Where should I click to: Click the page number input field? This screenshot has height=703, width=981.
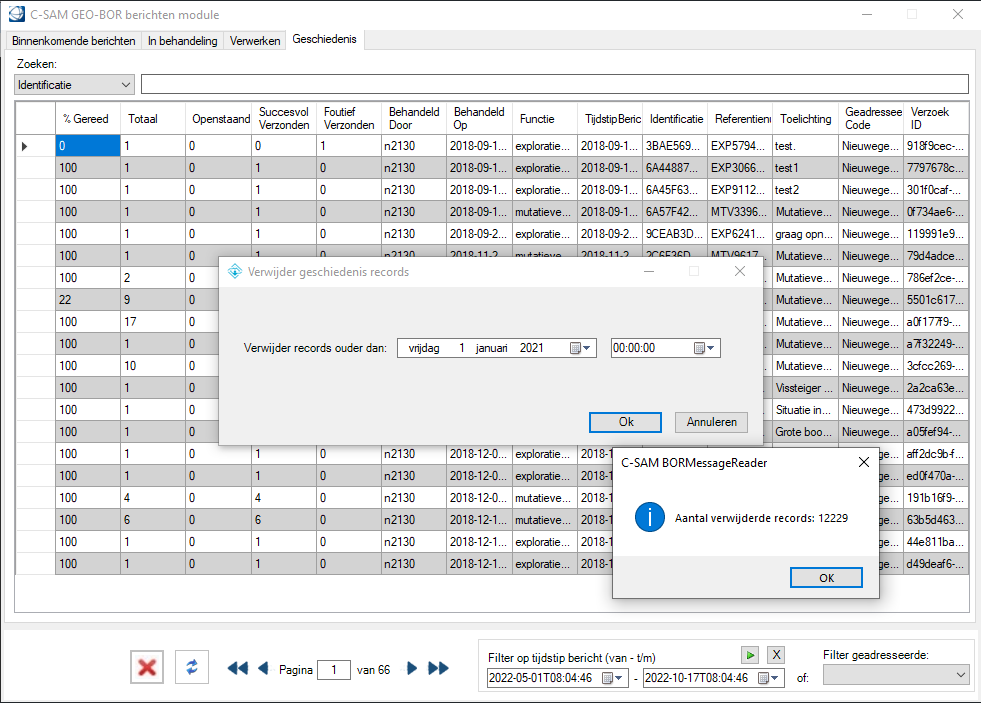[x=333, y=670]
